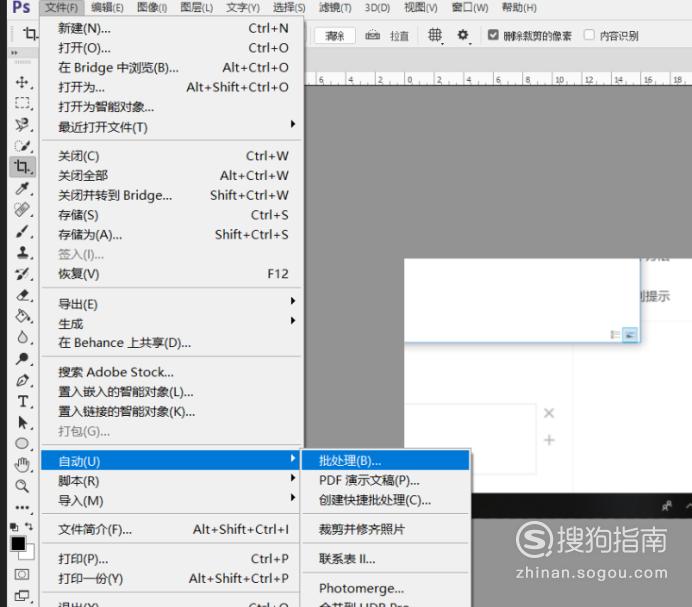
Task: Expand 最近打开文件(T) submenu
Action: click(293, 124)
